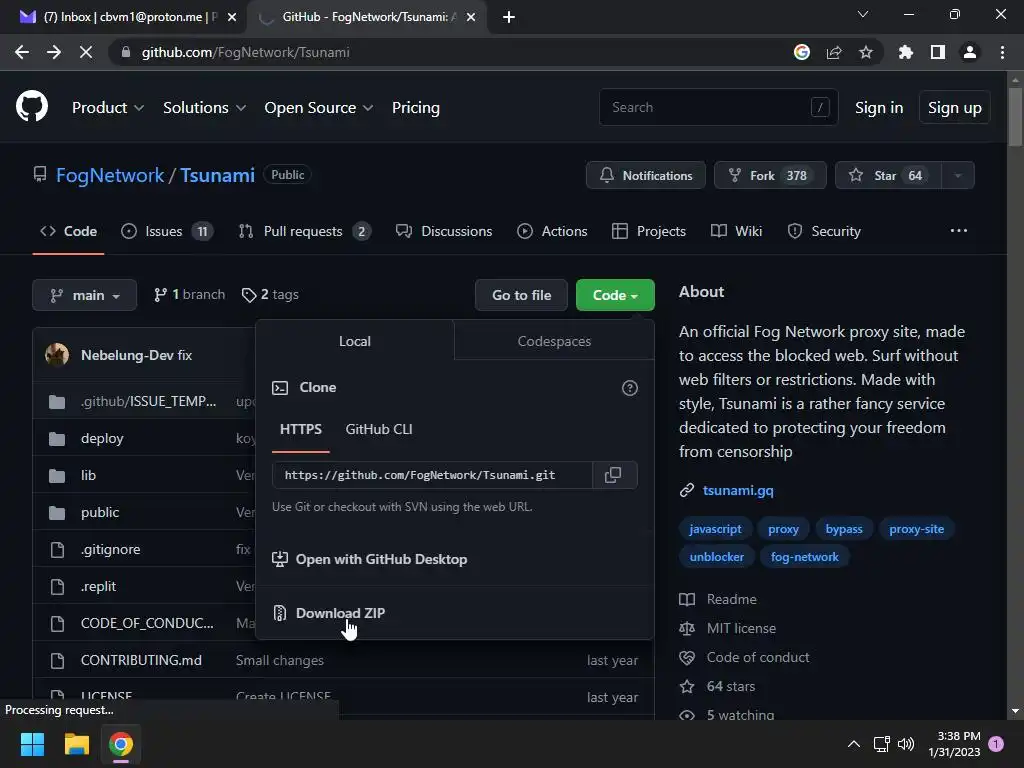
Task: Open Chrome extensions puzzle icon
Action: (906, 52)
